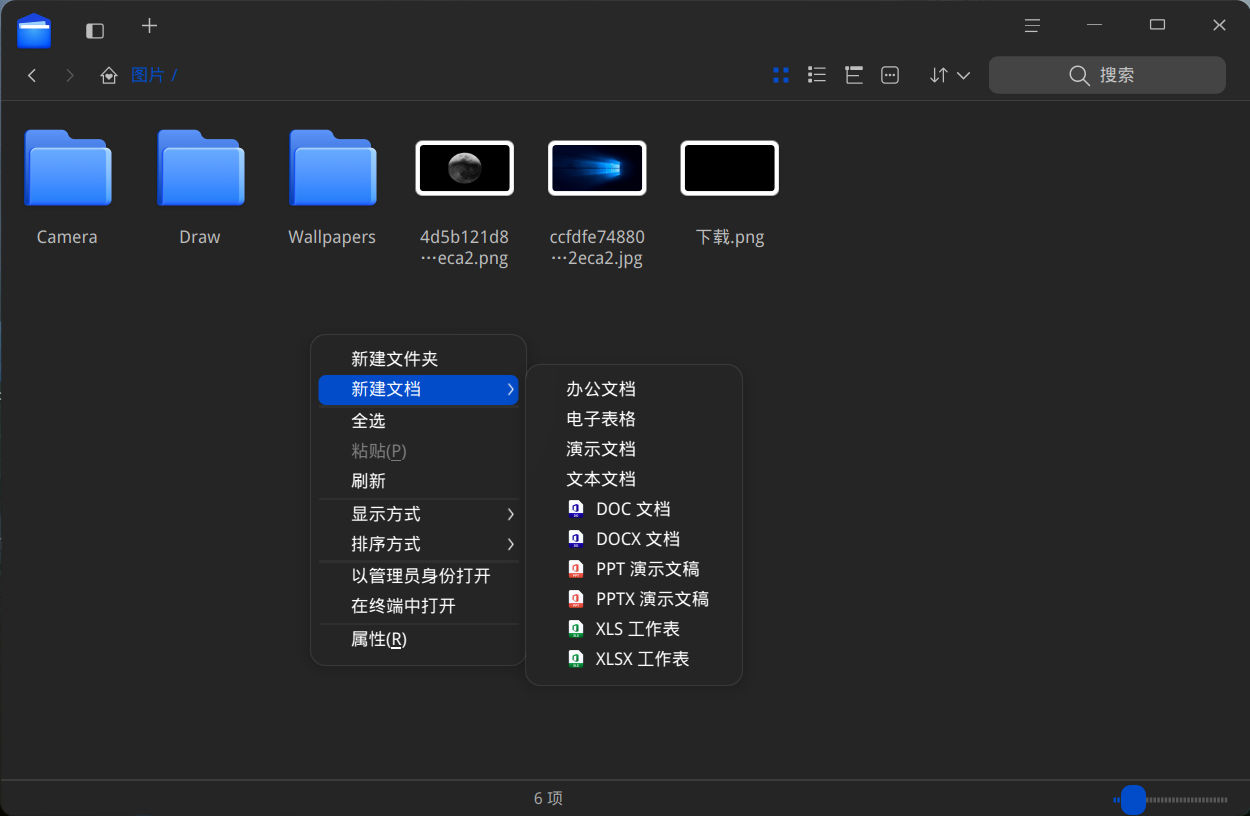
Task: Expand the 新建文档 submenu arrow
Action: point(510,389)
